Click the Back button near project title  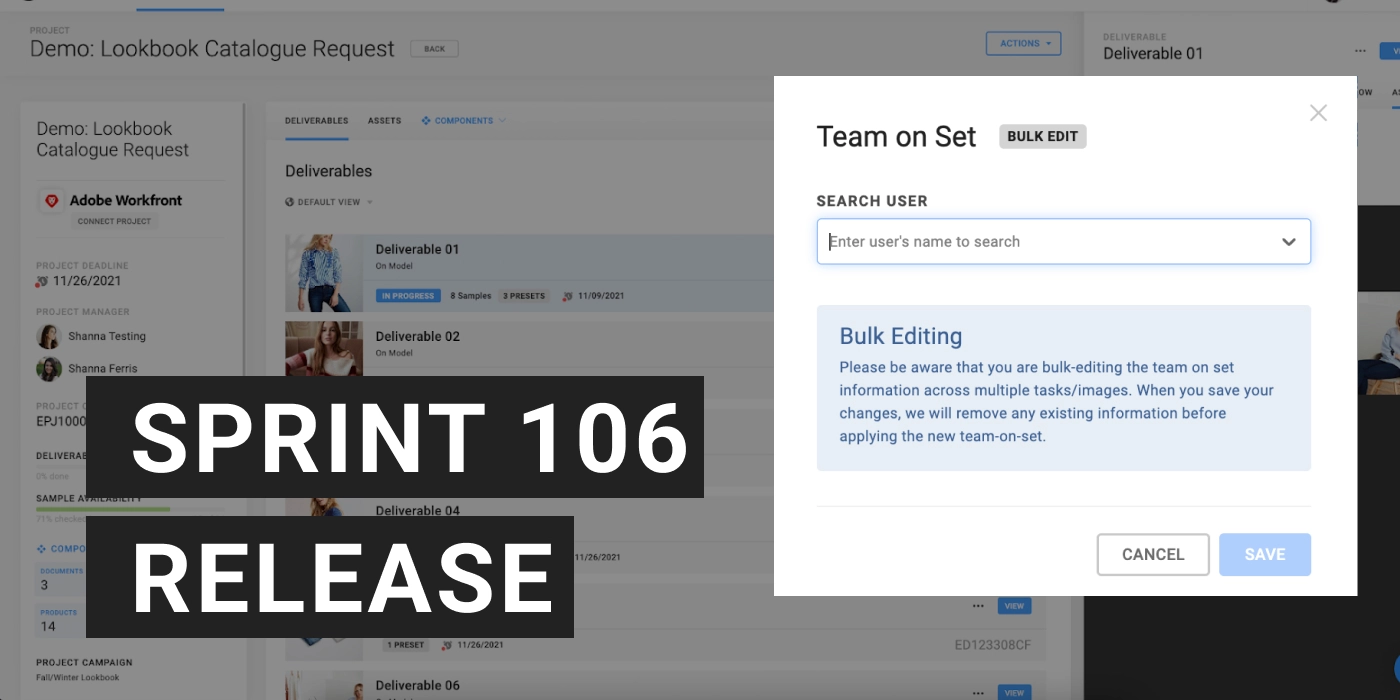pos(434,49)
